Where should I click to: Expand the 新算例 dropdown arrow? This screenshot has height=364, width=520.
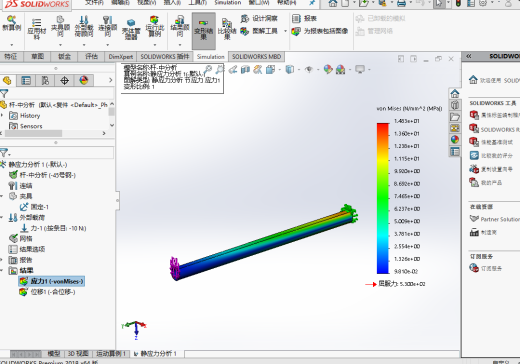pos(11,45)
